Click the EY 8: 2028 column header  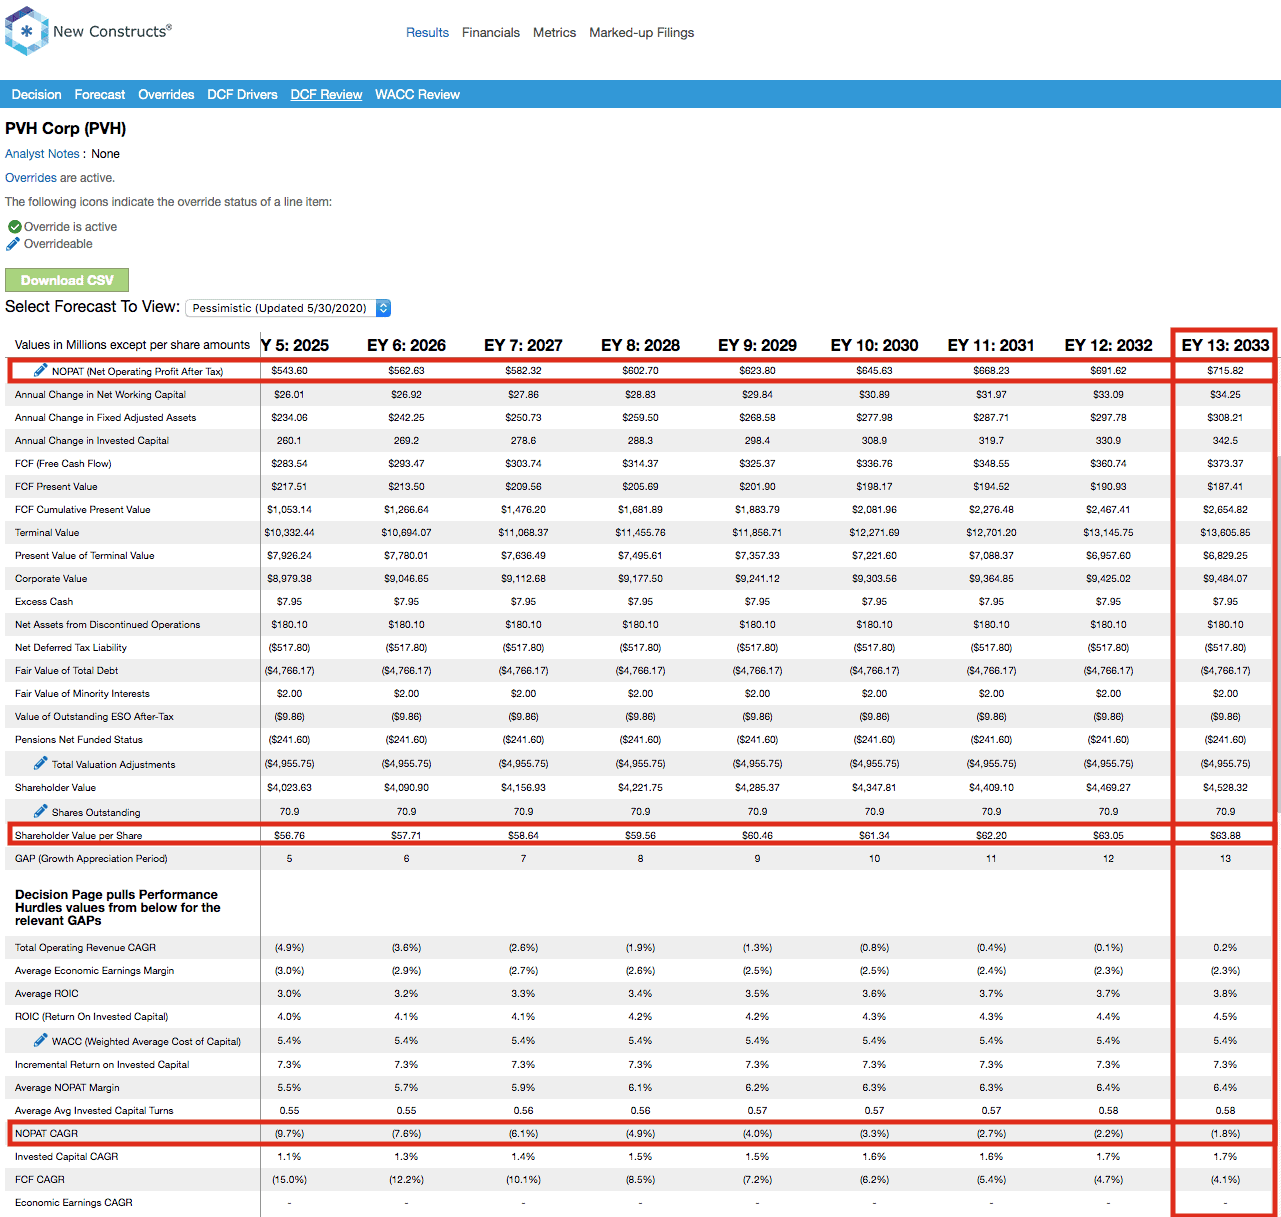point(640,345)
